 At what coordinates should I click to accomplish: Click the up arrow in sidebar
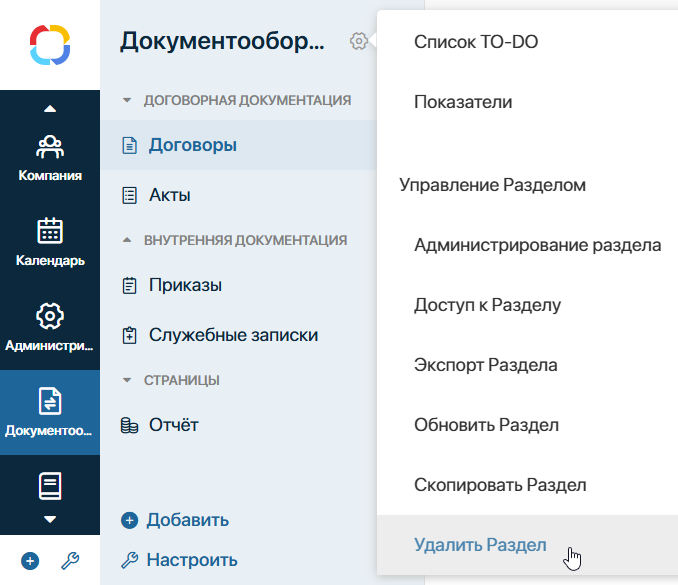50,109
